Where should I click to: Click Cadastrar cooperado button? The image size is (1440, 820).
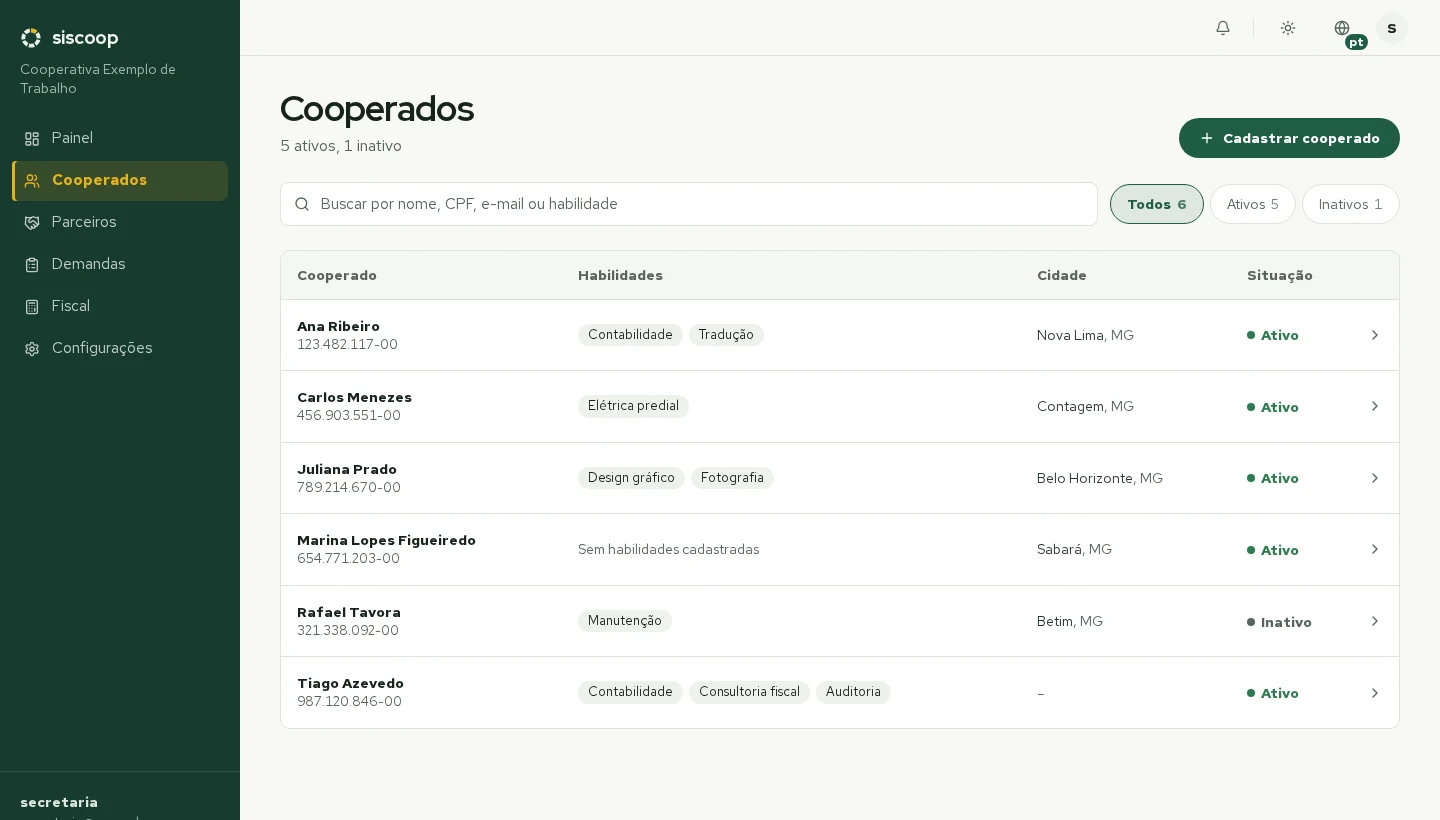[x=1289, y=138]
